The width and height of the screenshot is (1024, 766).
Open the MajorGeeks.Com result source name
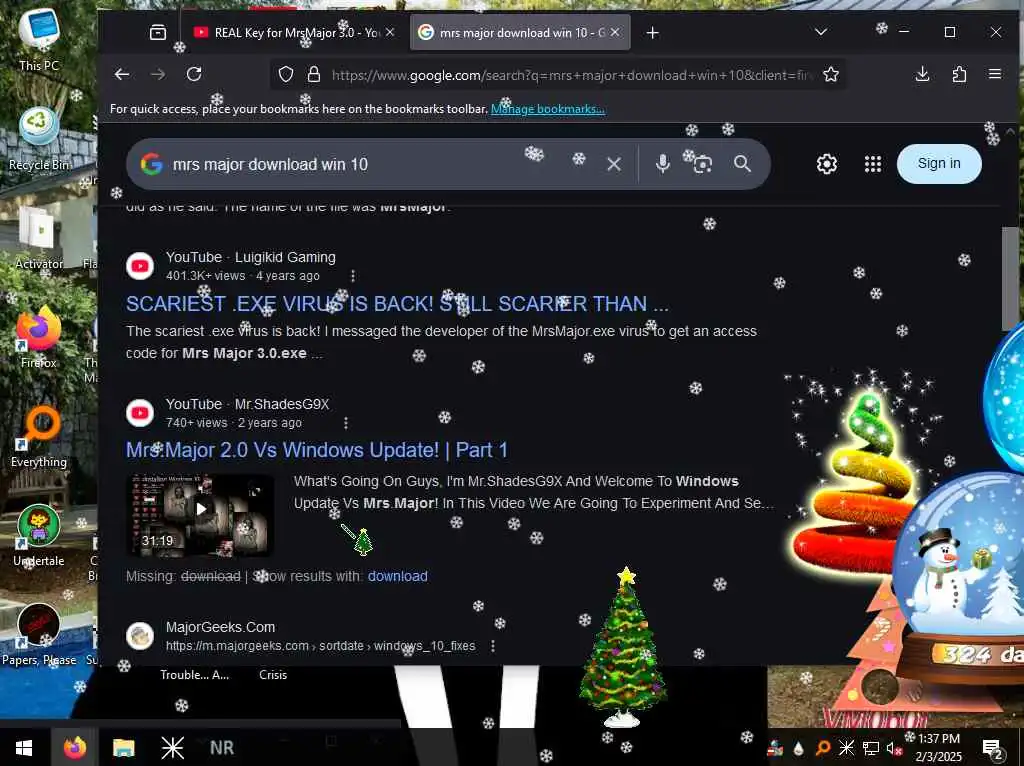220,627
